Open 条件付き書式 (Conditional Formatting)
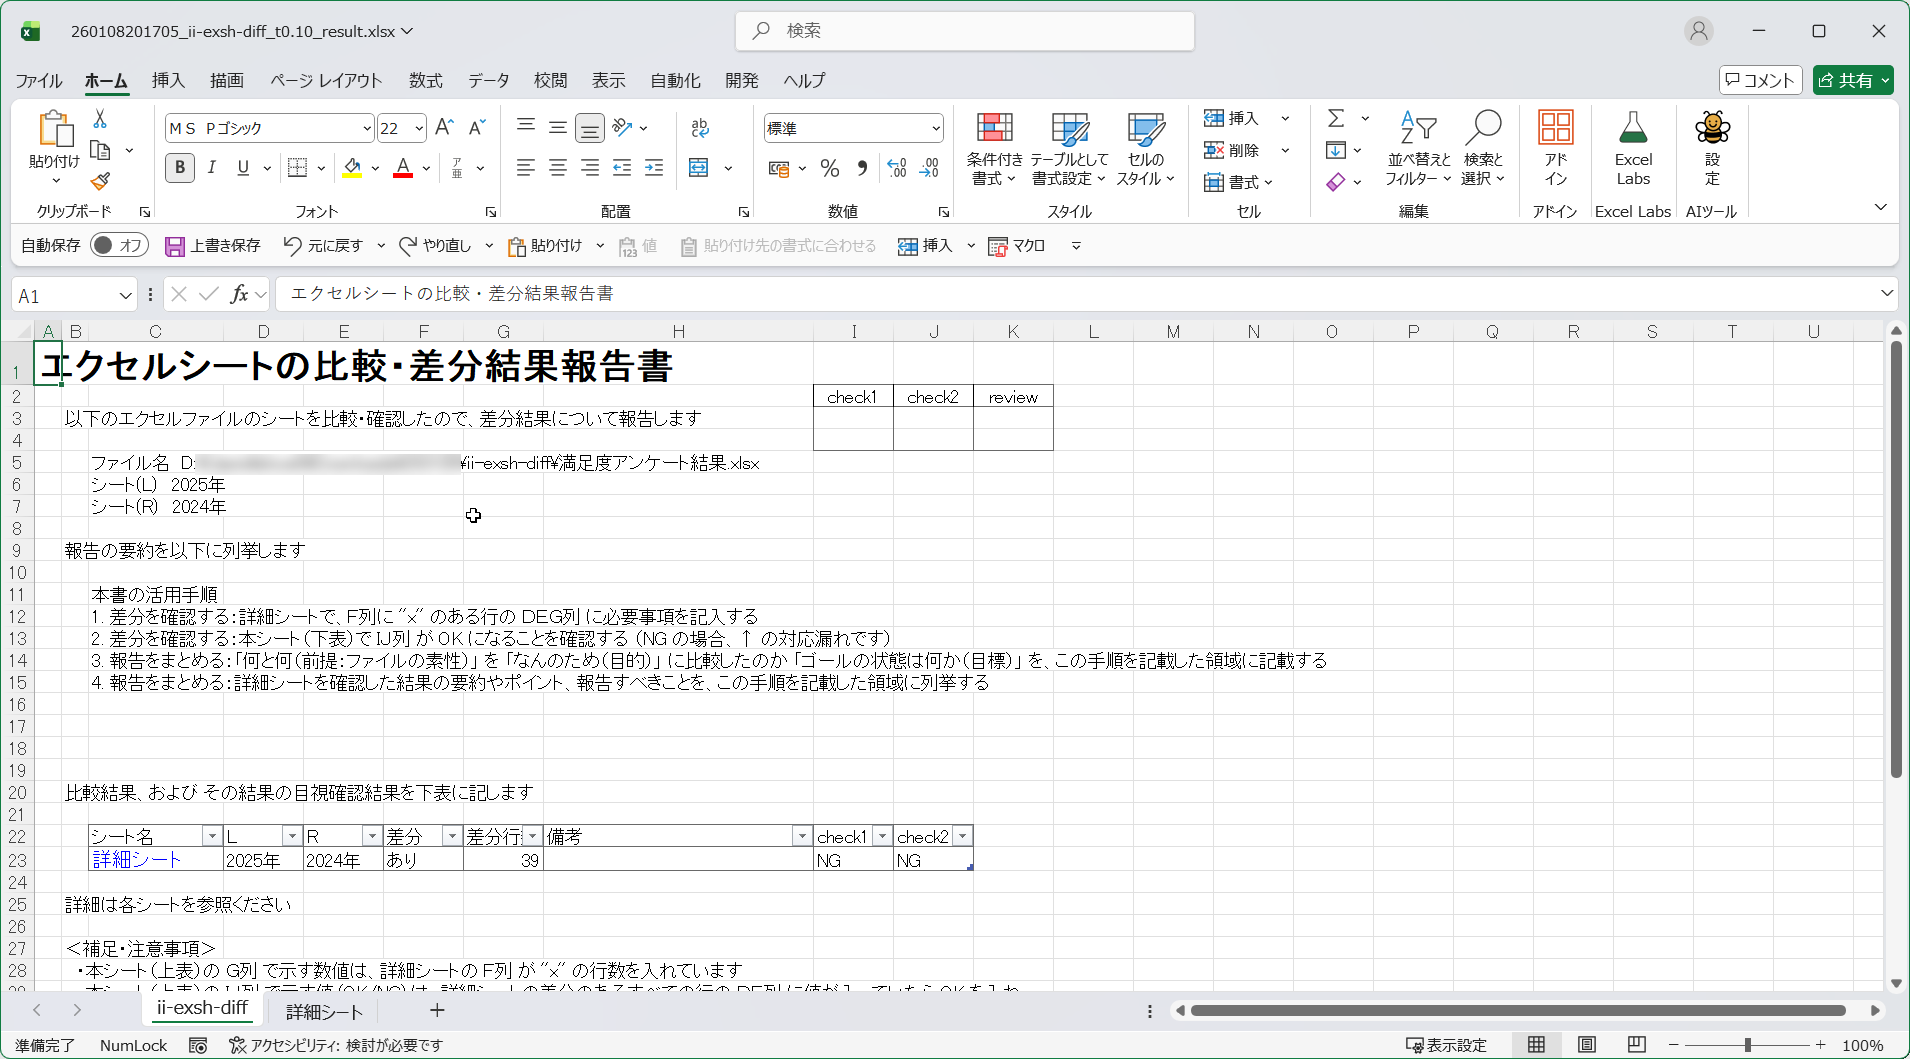 point(992,147)
